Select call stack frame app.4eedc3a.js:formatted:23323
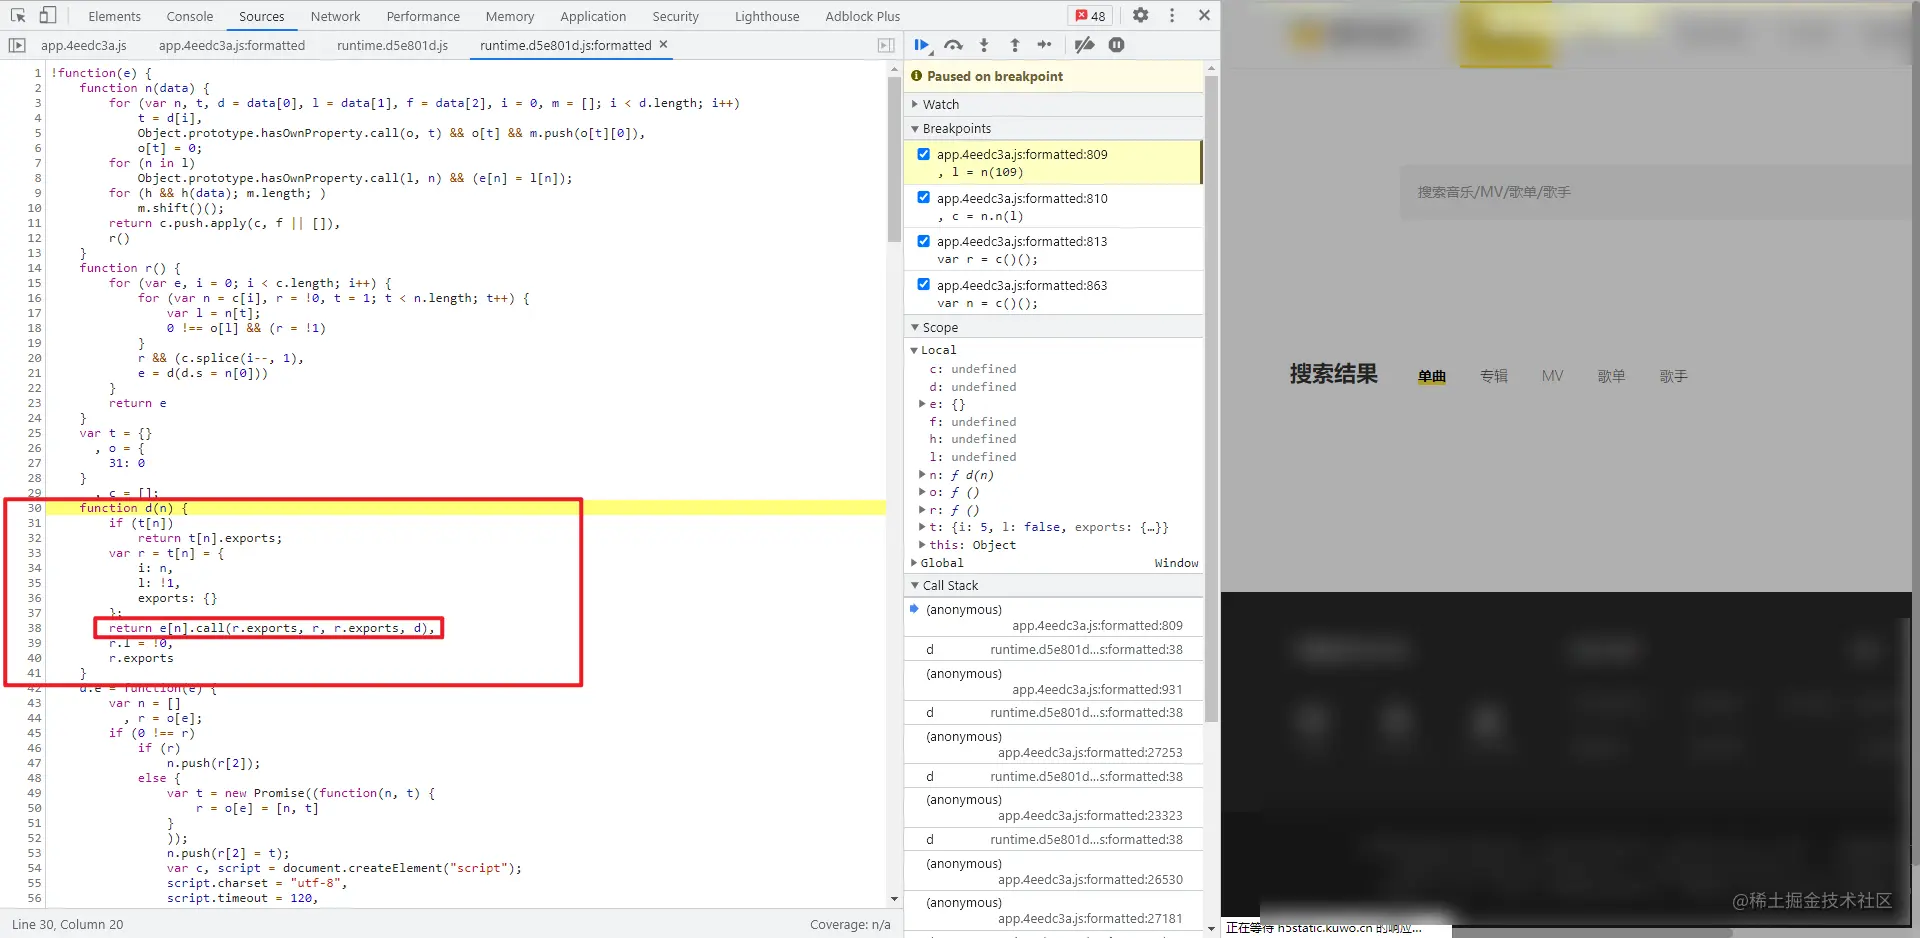1920x938 pixels. 1054,807
